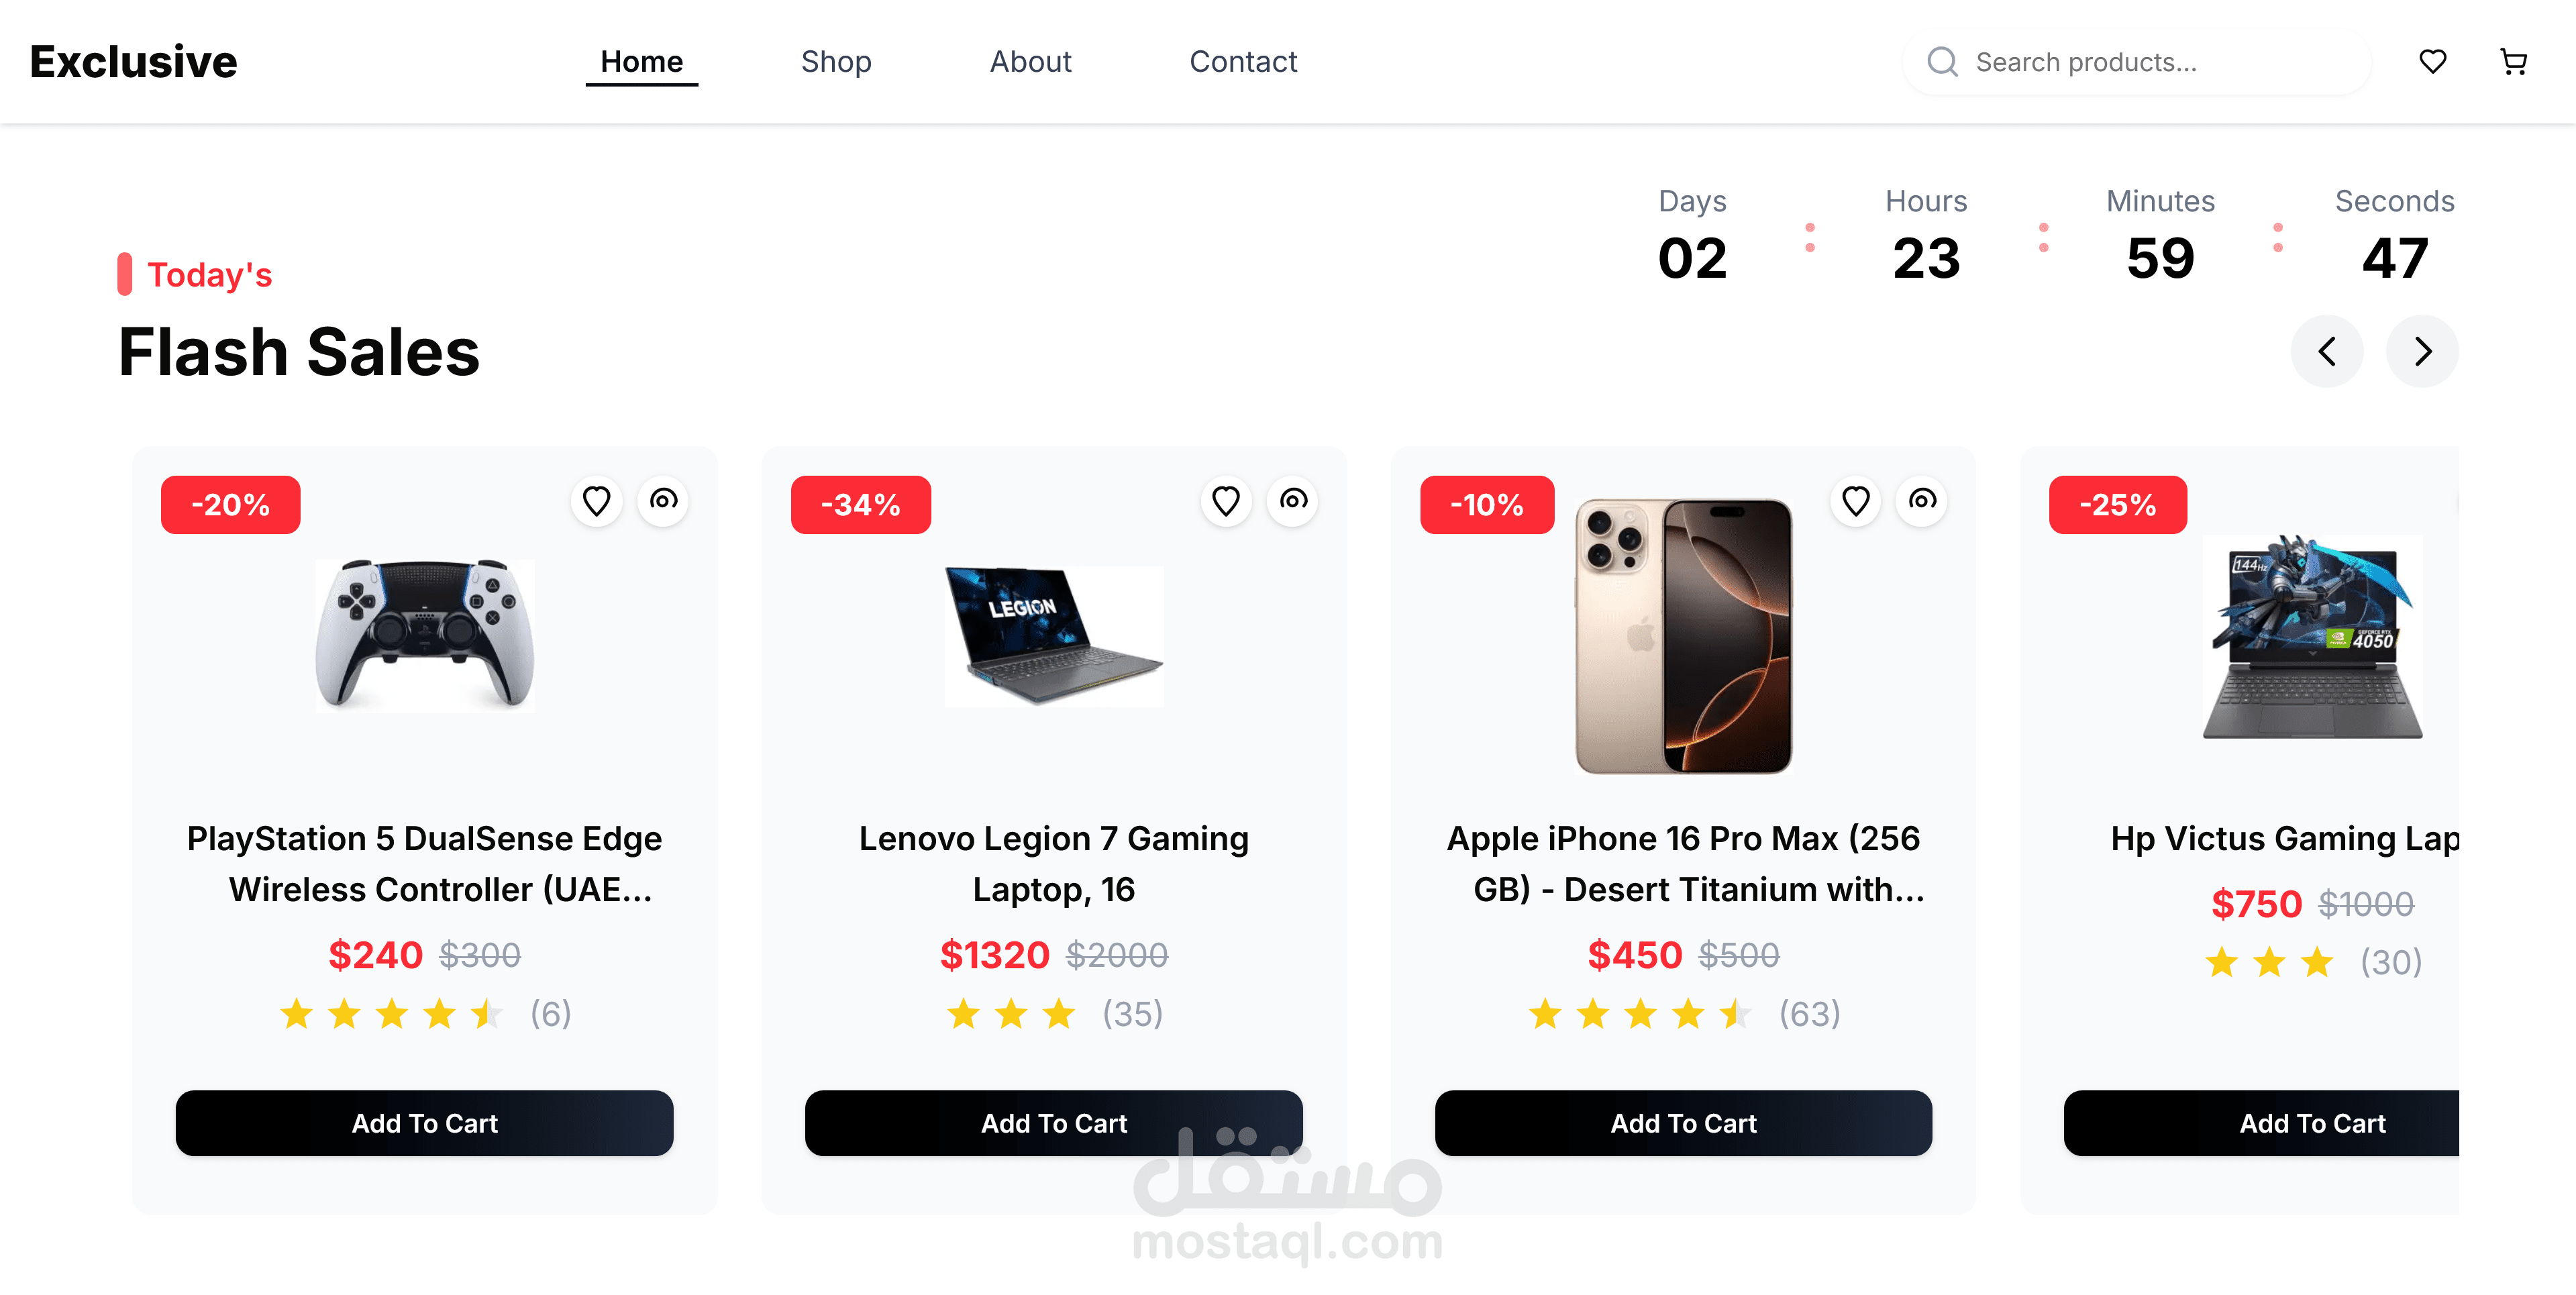Navigate to the About page
Screen dimensions: 2576x1295
1030,62
